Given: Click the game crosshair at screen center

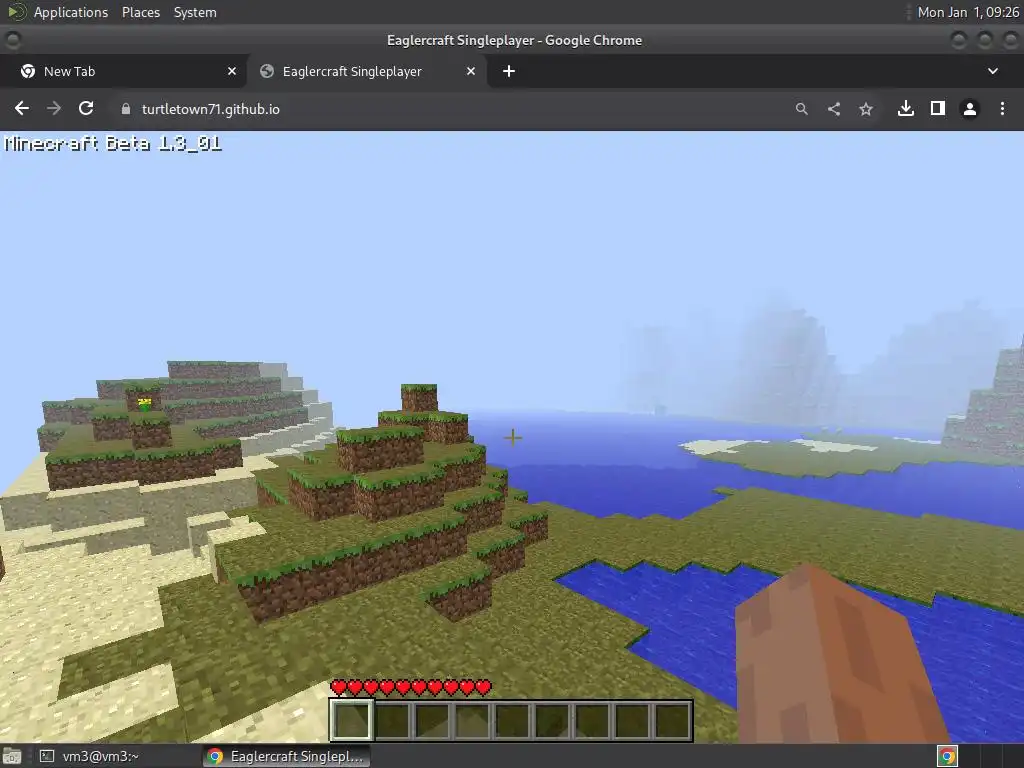Looking at the screenshot, I should (513, 437).
